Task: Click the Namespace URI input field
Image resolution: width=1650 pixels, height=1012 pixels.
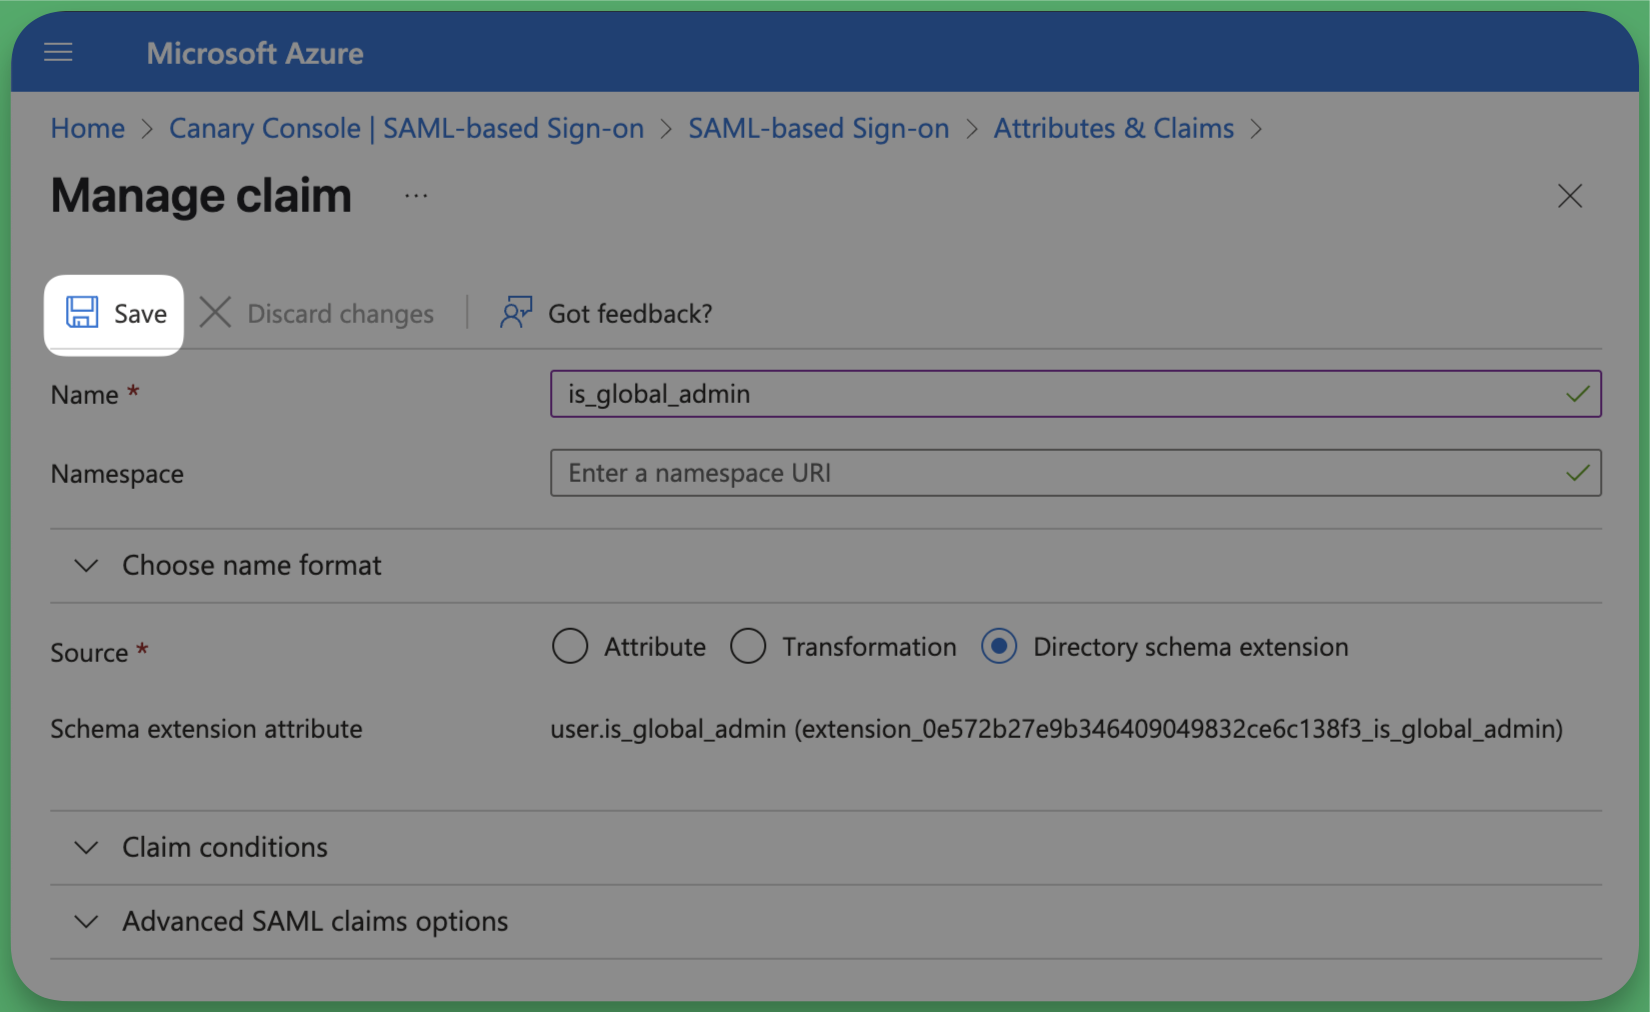Action: (1075, 473)
